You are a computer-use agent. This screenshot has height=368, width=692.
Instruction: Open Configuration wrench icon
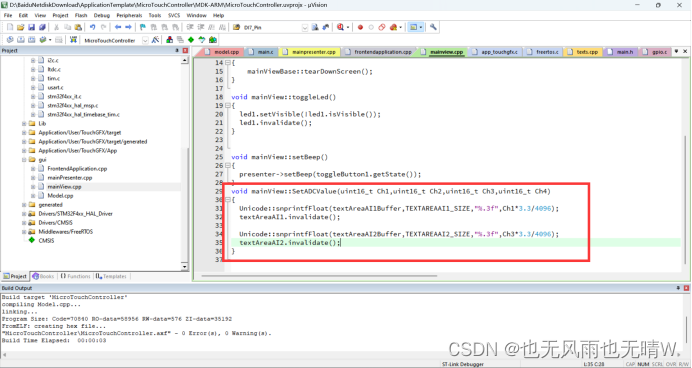point(433,27)
